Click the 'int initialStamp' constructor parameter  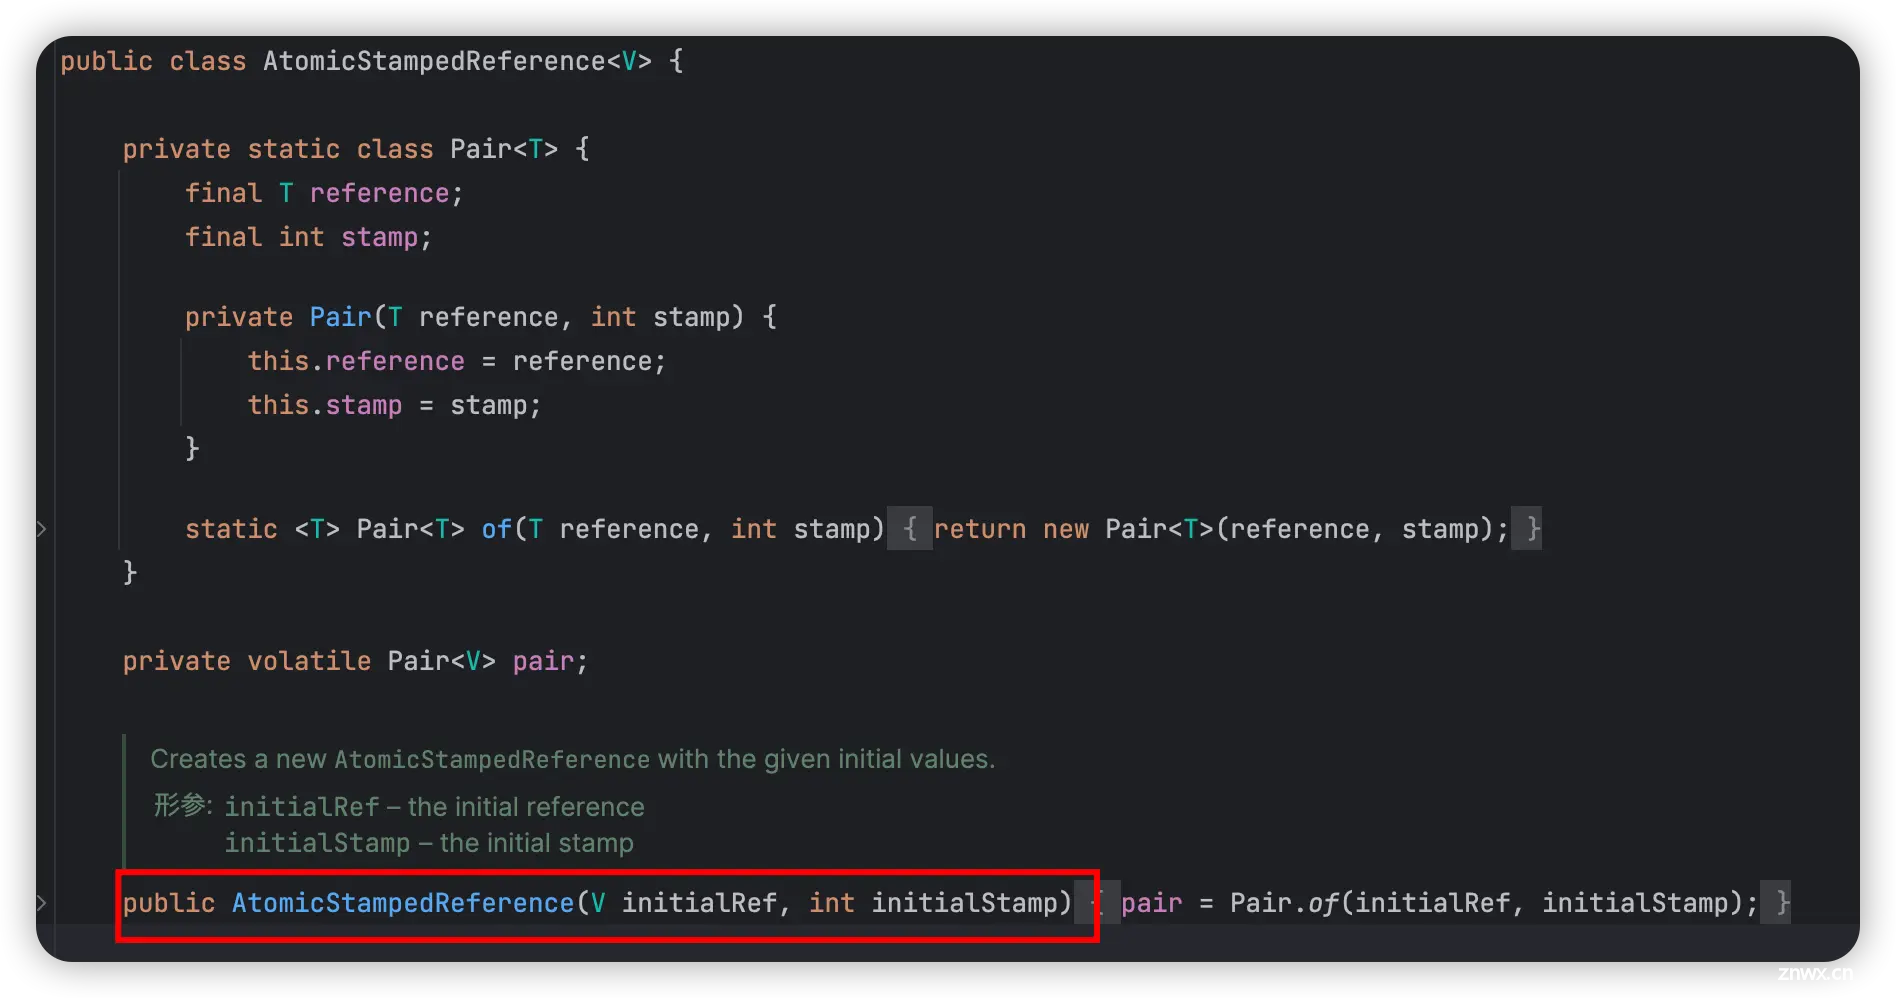[933, 903]
